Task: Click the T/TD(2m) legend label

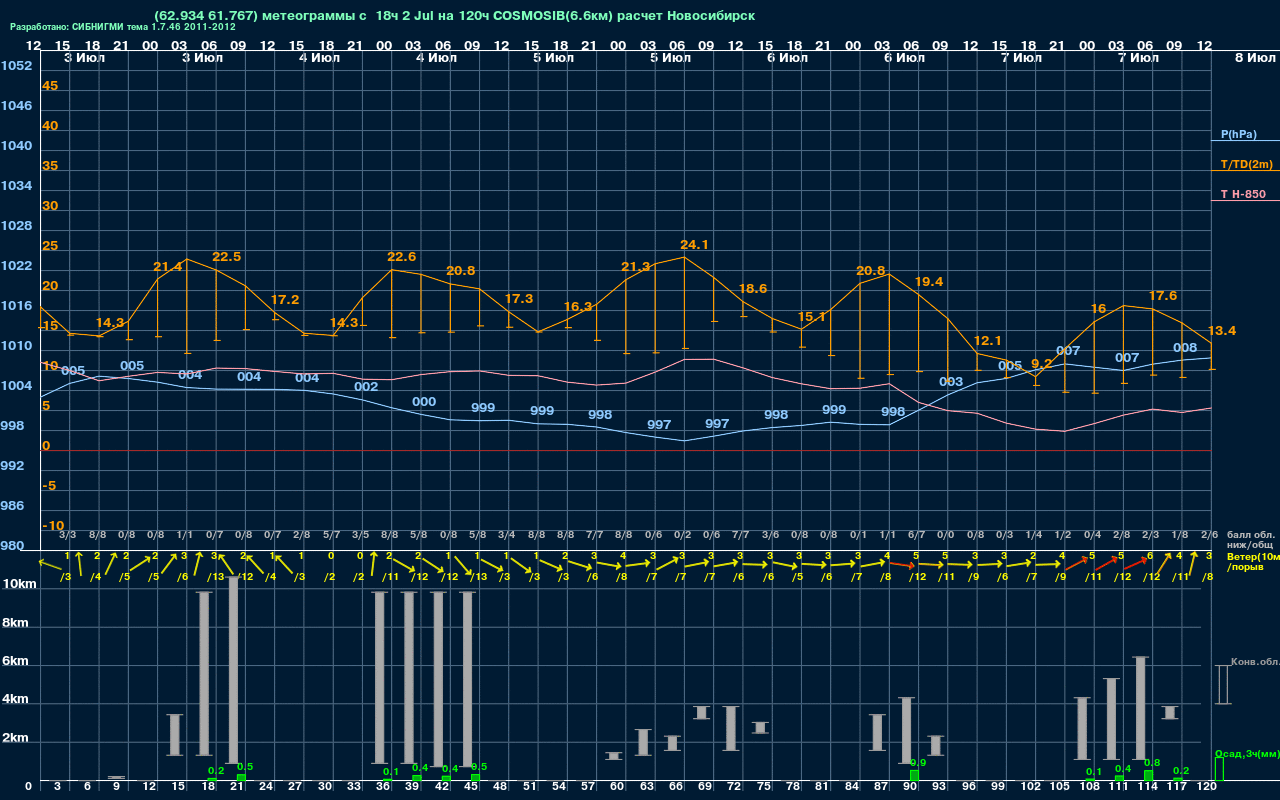Action: pyautogui.click(x=1247, y=164)
